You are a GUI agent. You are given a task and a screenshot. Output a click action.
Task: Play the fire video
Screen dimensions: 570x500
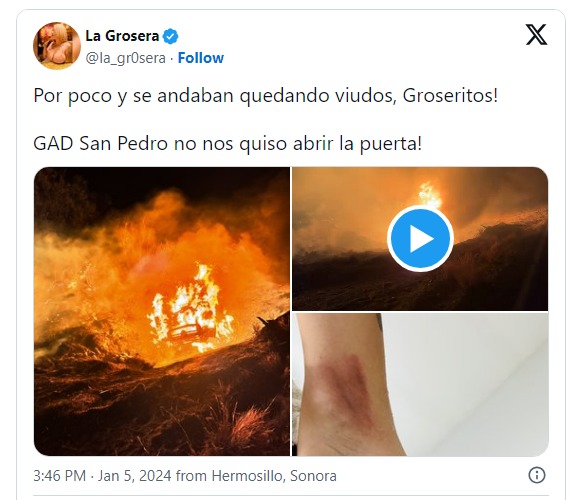tap(420, 239)
